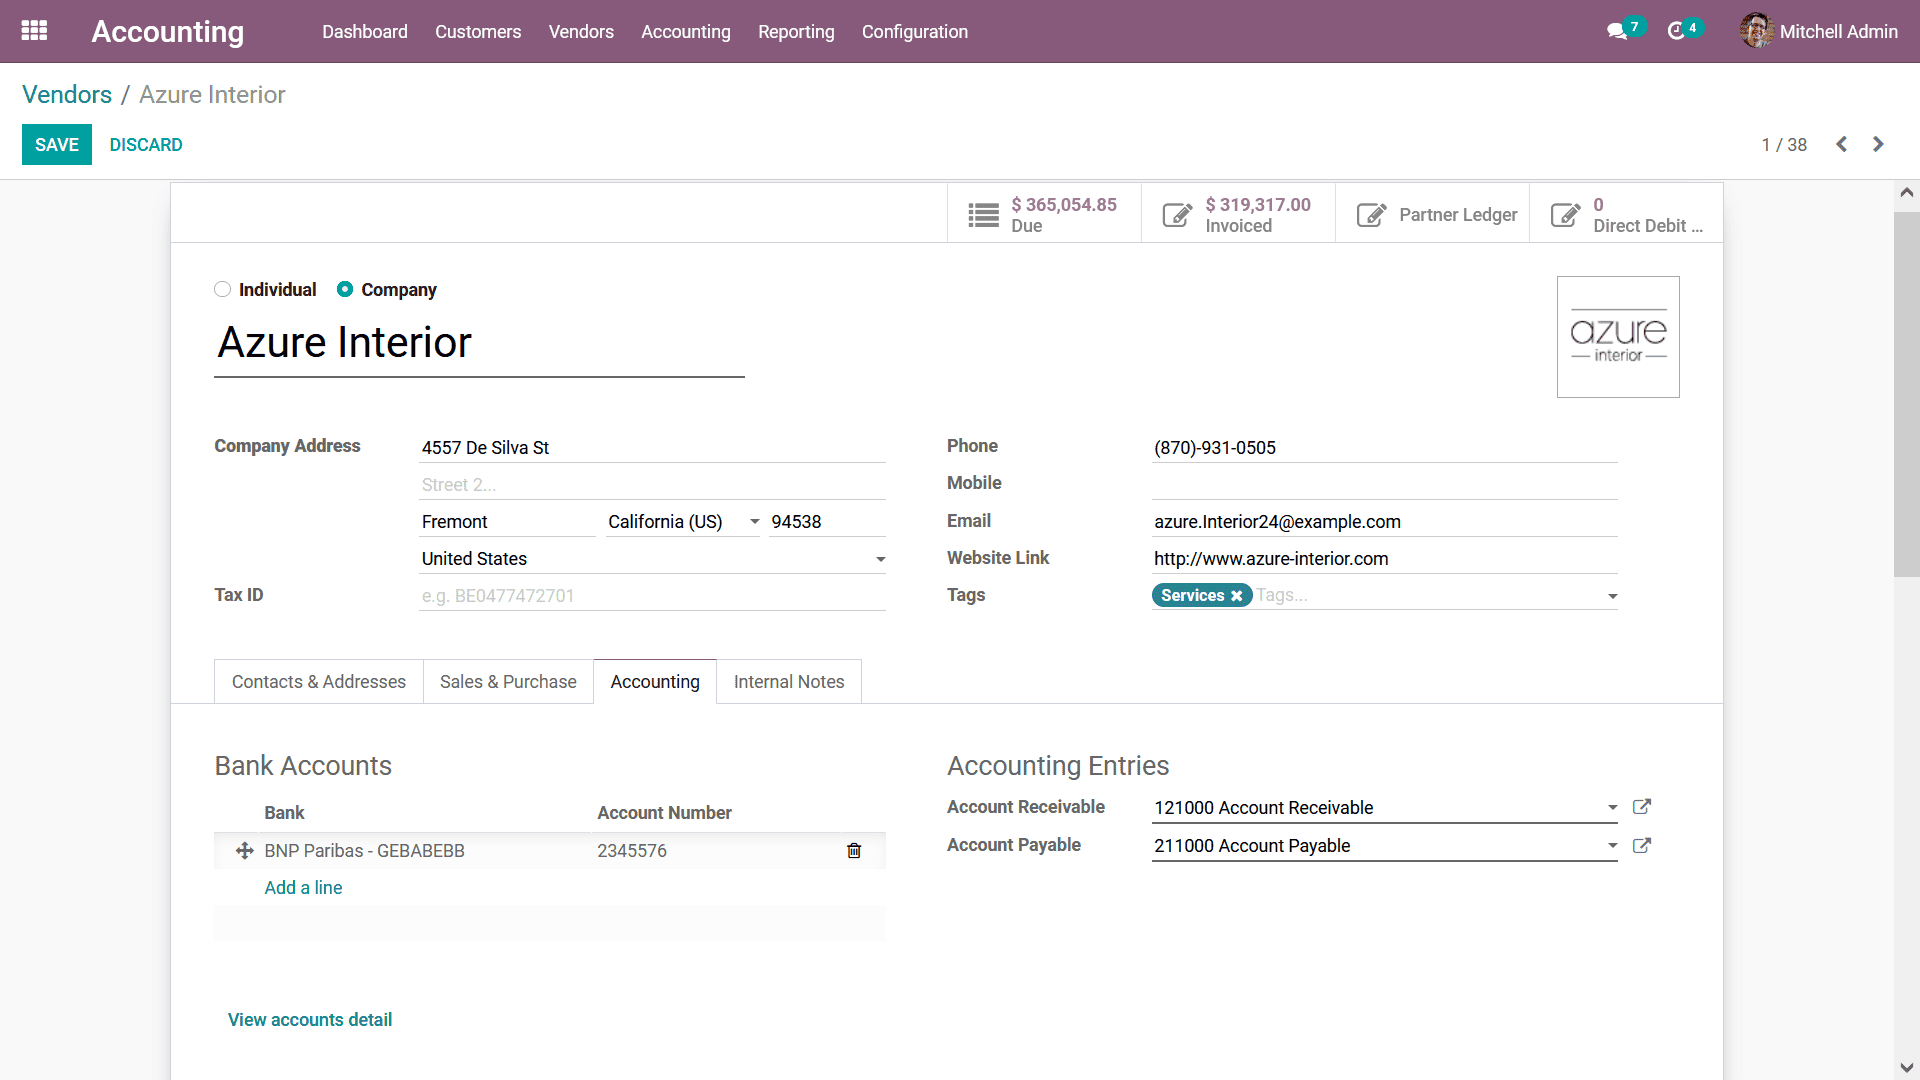Image resolution: width=1920 pixels, height=1080 pixels.
Task: Open the activities clock icon with 4 badge
Action: coord(1677,31)
